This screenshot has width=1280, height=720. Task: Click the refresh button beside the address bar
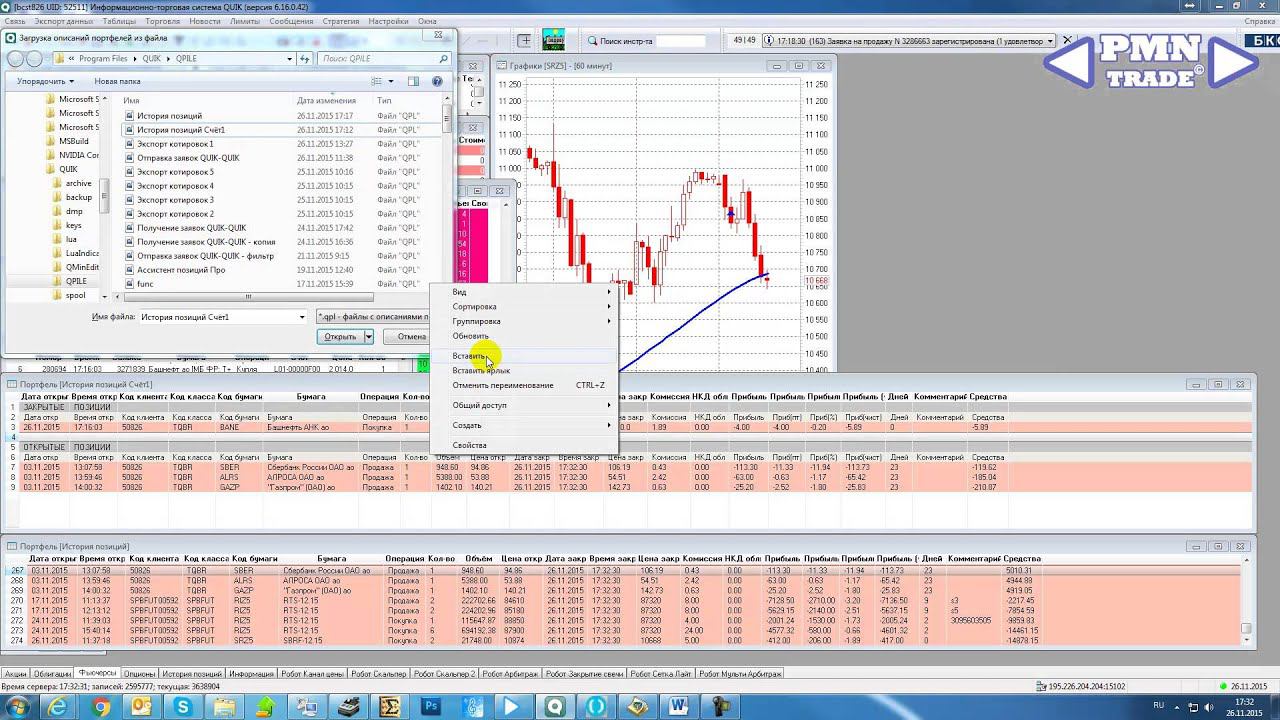(x=304, y=59)
